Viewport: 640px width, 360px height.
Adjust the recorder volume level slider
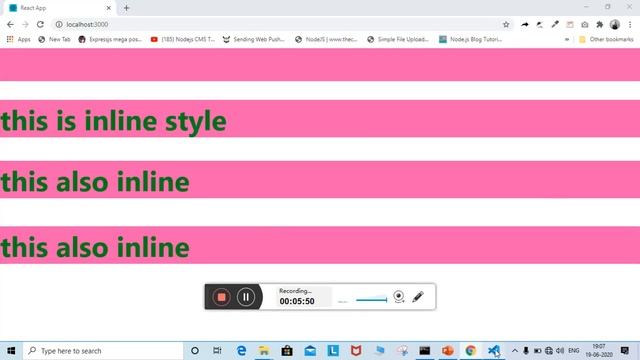(371, 300)
